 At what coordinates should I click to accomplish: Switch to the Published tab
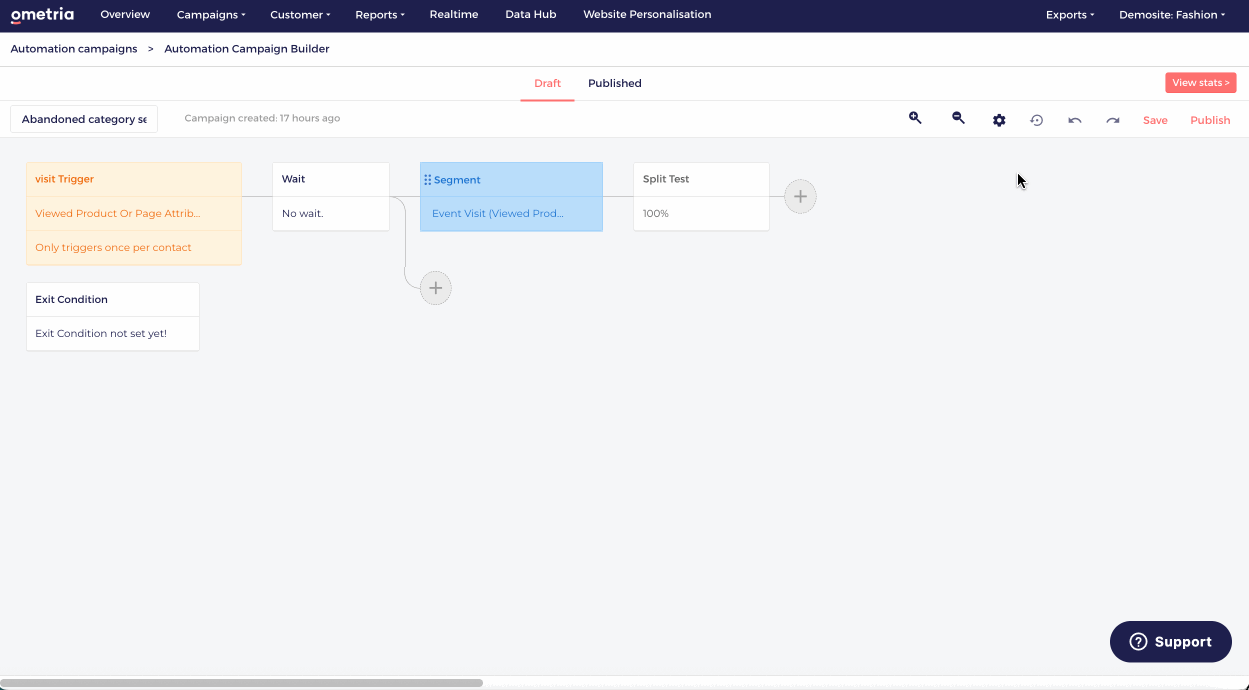615,84
